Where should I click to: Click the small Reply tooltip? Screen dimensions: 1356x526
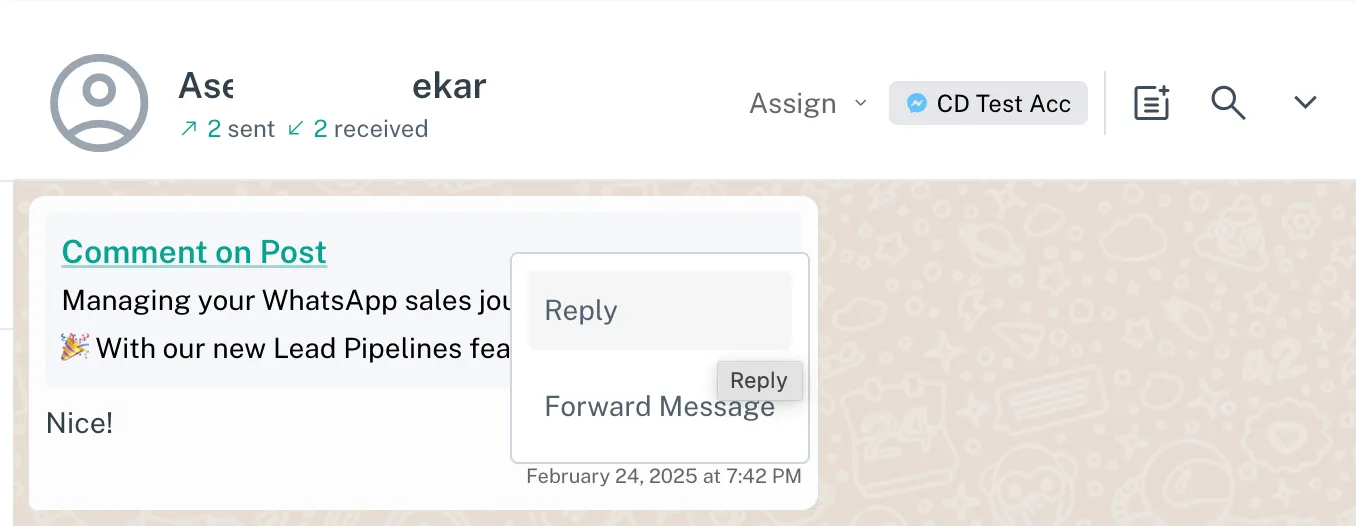coord(759,380)
